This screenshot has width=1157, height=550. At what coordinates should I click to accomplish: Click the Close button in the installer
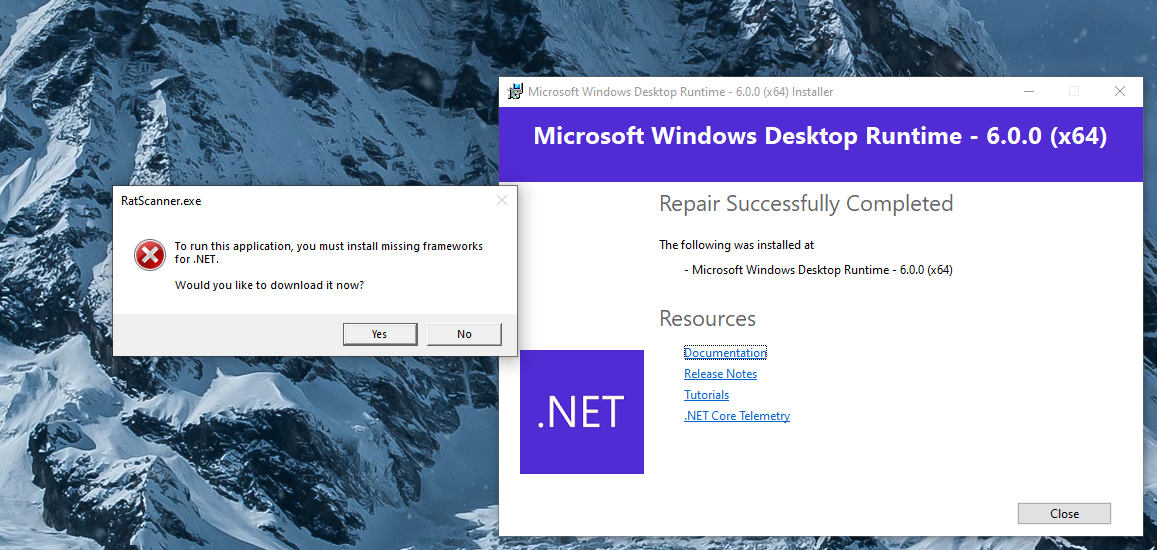(1064, 514)
